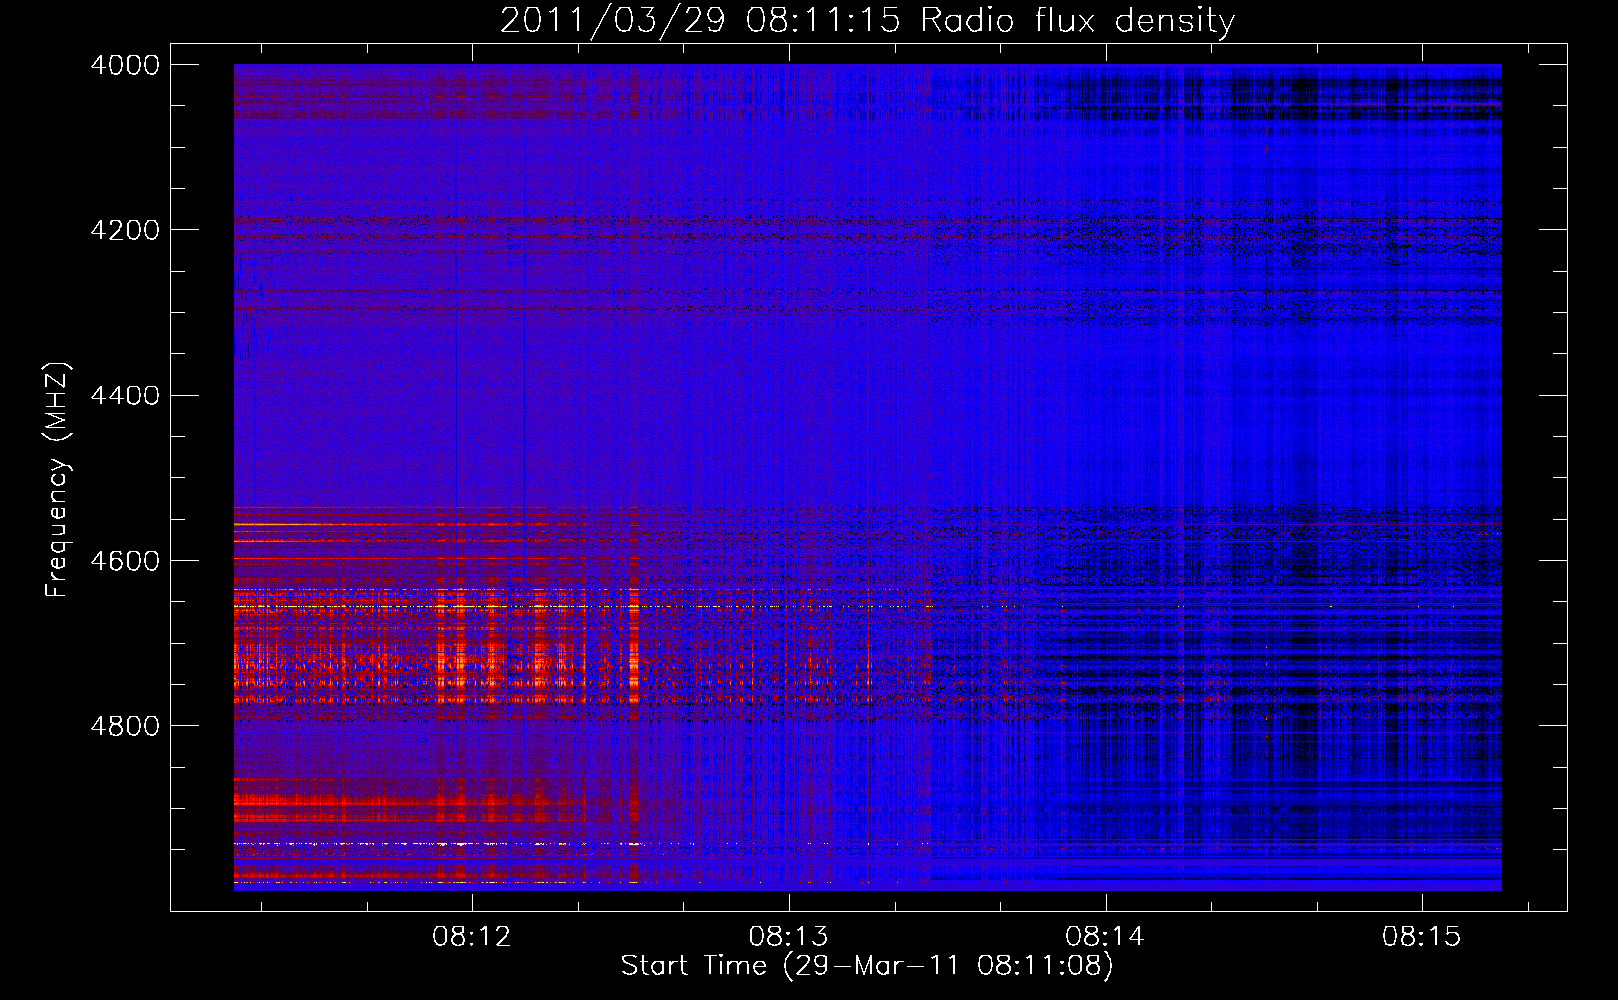Click the 4000 frequency tick label
This screenshot has height=1000, width=1618.
tap(125, 65)
